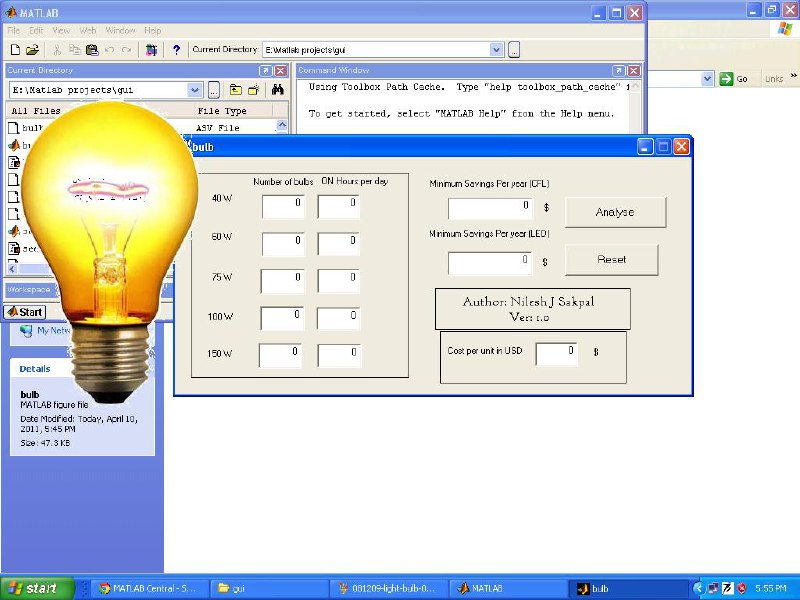Click the Paste clipboard icon in MATLAB toolbar
The width and height of the screenshot is (800, 600).
click(x=92, y=49)
